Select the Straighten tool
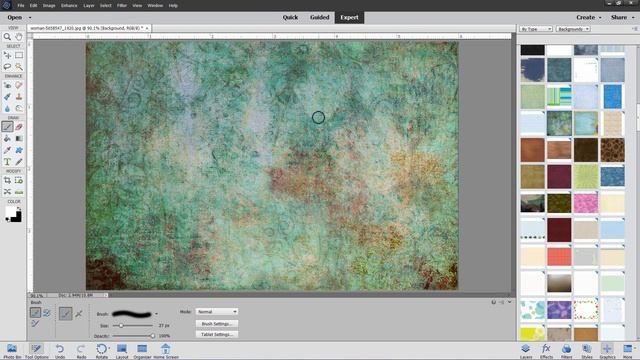Screen dimensions: 640x360 point(19,191)
